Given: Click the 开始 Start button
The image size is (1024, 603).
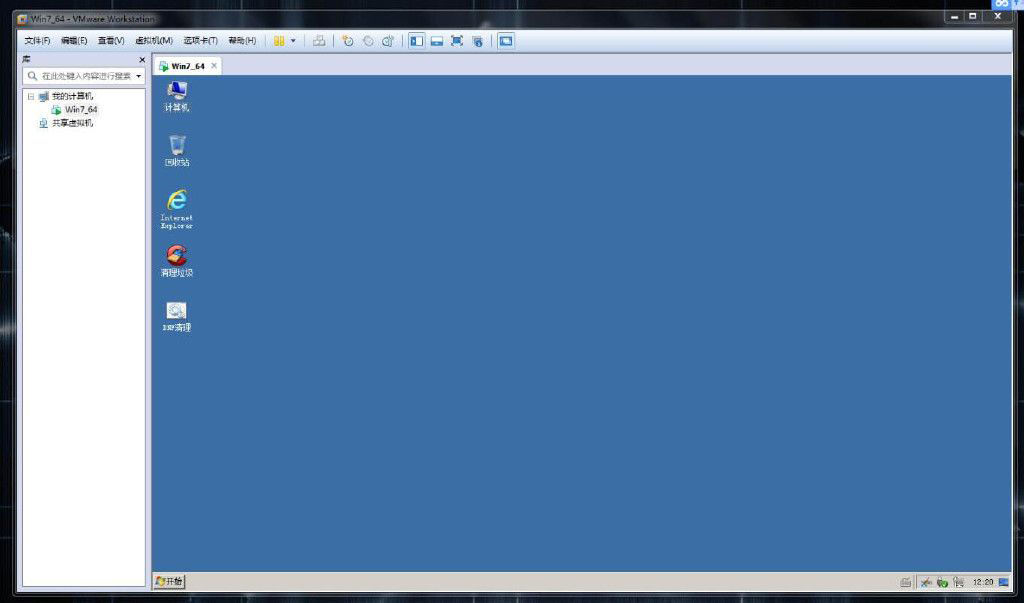Looking at the screenshot, I should [x=170, y=581].
